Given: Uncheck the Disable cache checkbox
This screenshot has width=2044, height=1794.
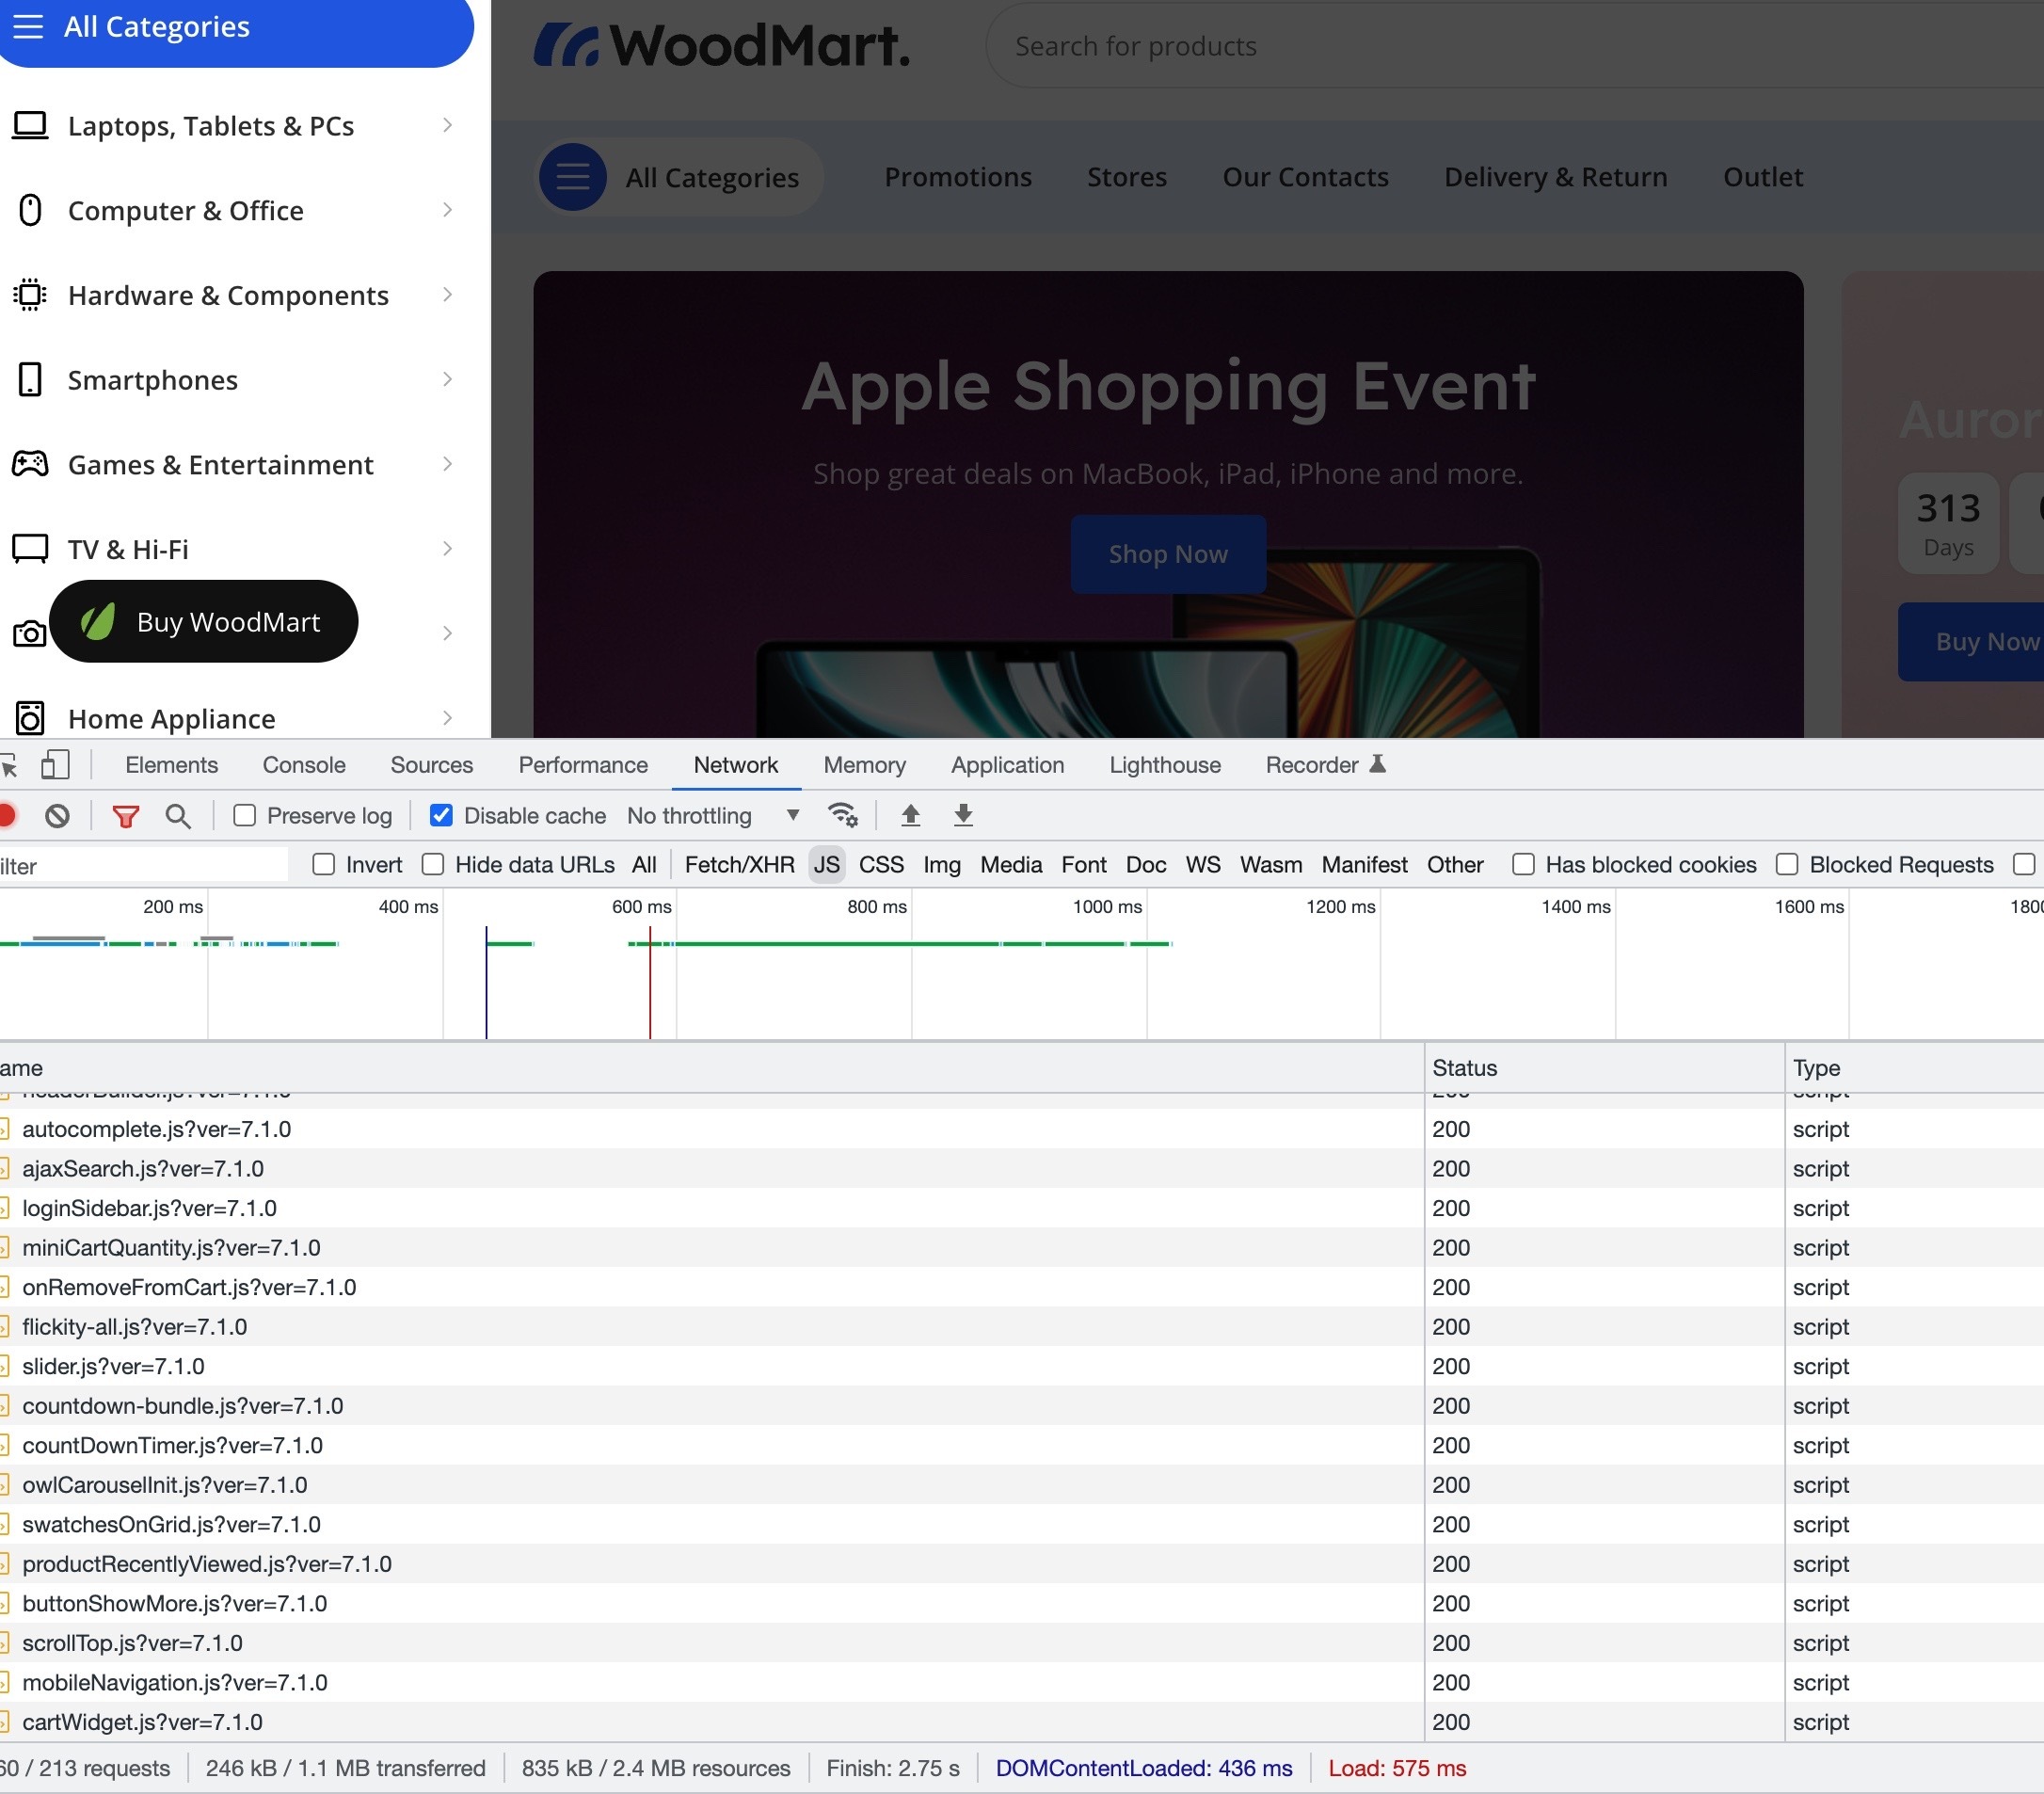Looking at the screenshot, I should pos(441,816).
